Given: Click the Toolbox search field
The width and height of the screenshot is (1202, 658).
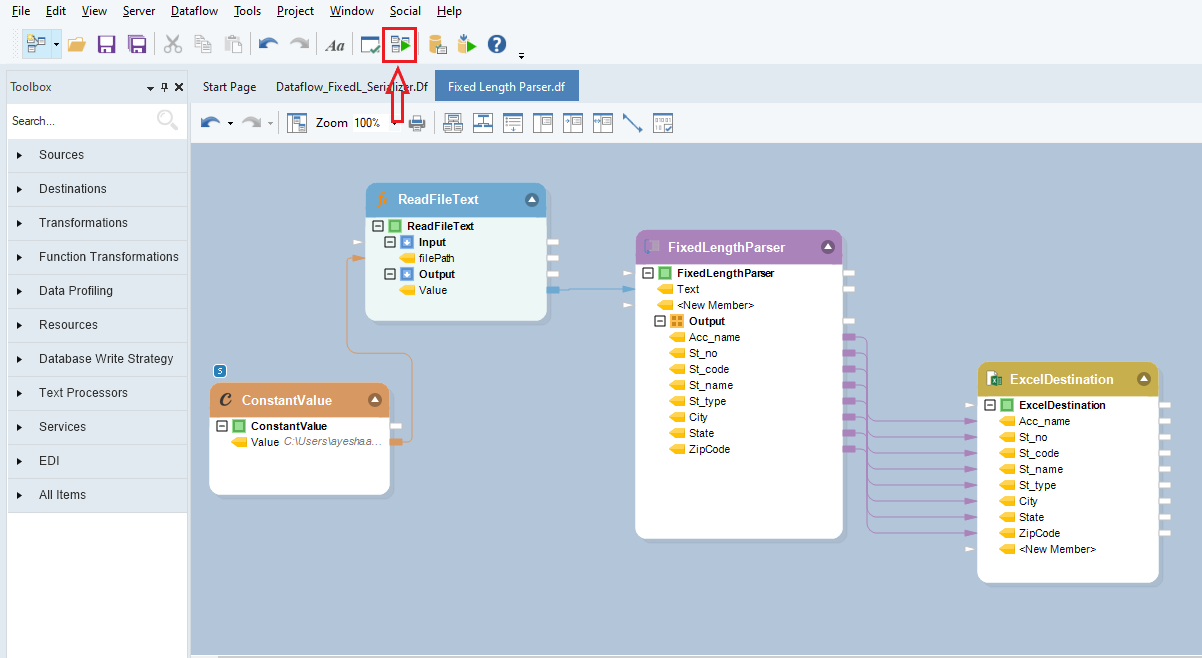Looking at the screenshot, I should [80, 121].
